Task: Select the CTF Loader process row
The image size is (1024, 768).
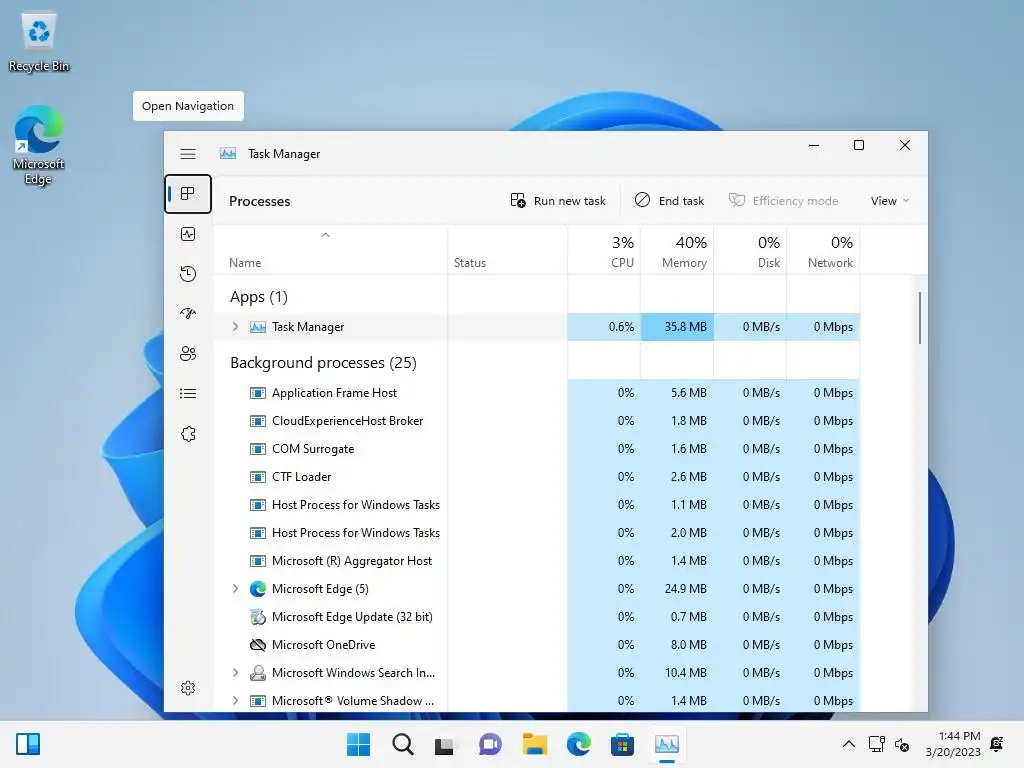Action: tap(537, 477)
